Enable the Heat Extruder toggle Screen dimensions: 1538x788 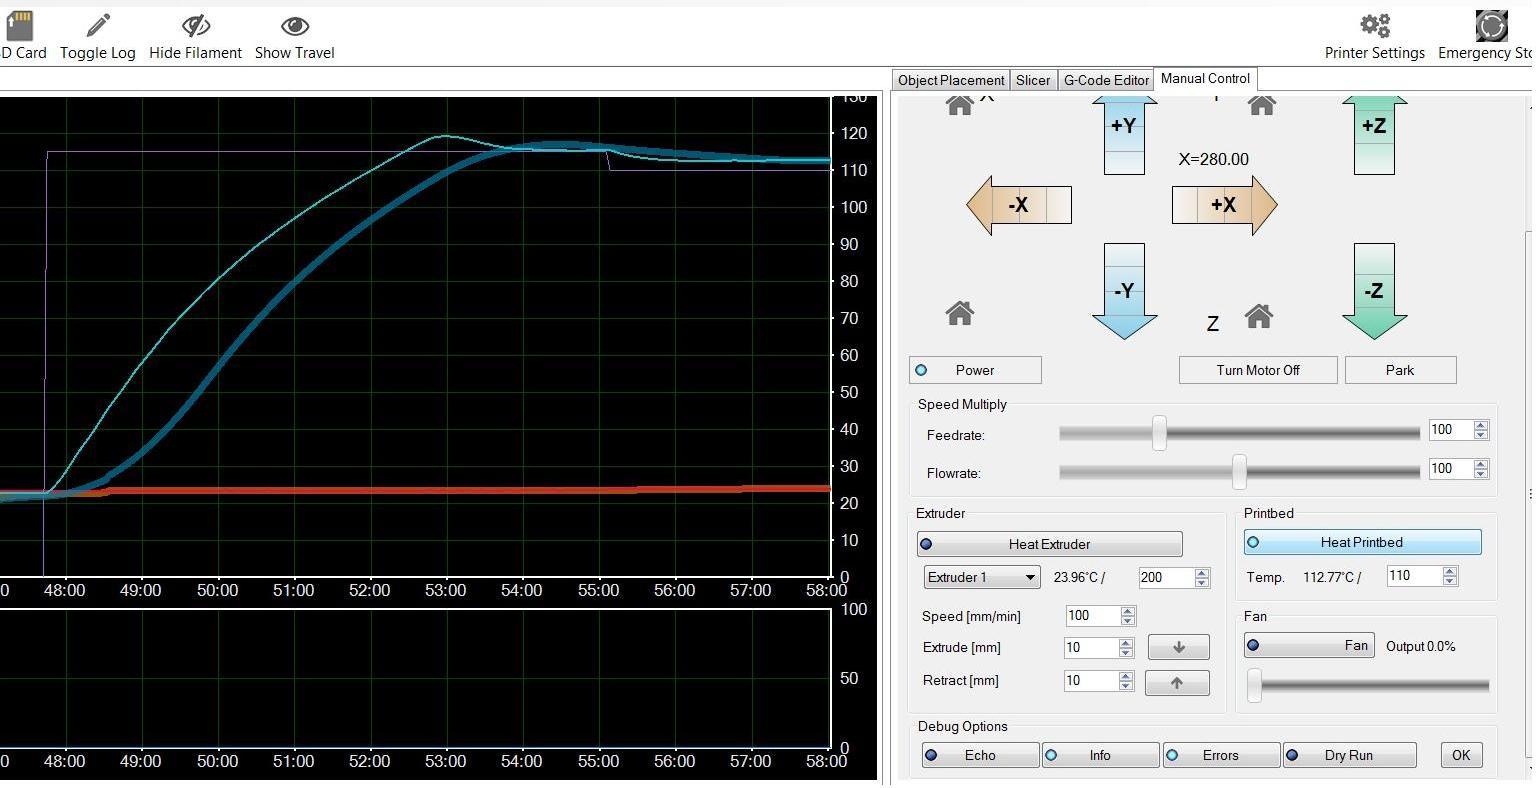point(1049,544)
